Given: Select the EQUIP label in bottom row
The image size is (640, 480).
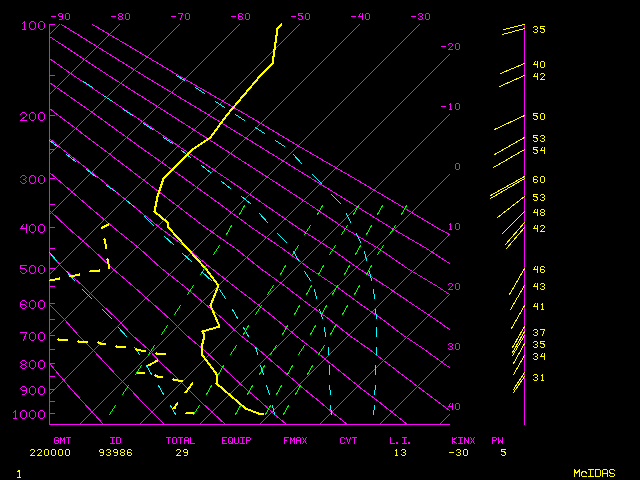Looking at the screenshot, I should [236, 440].
